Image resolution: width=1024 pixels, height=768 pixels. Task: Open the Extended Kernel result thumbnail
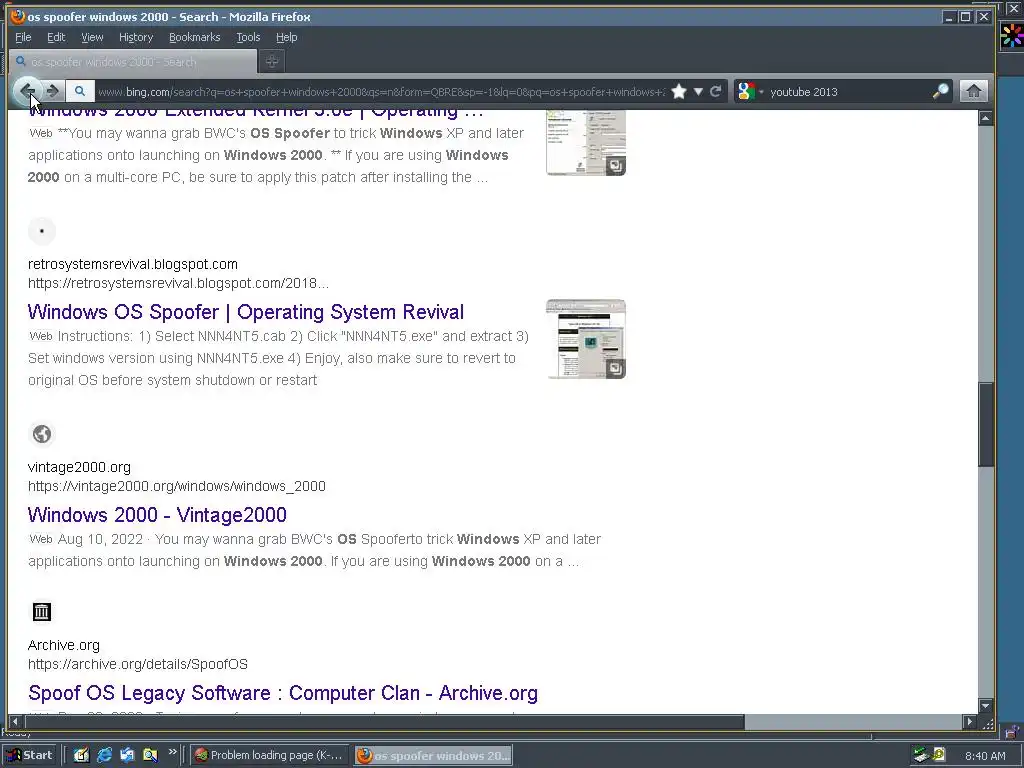pos(586,142)
